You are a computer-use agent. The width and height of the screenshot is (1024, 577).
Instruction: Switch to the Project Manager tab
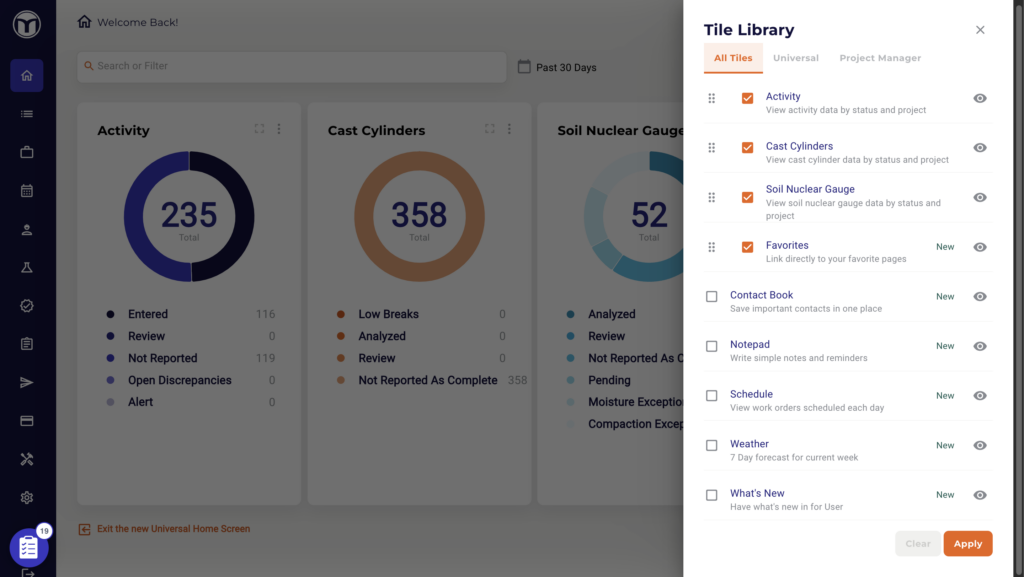click(880, 58)
